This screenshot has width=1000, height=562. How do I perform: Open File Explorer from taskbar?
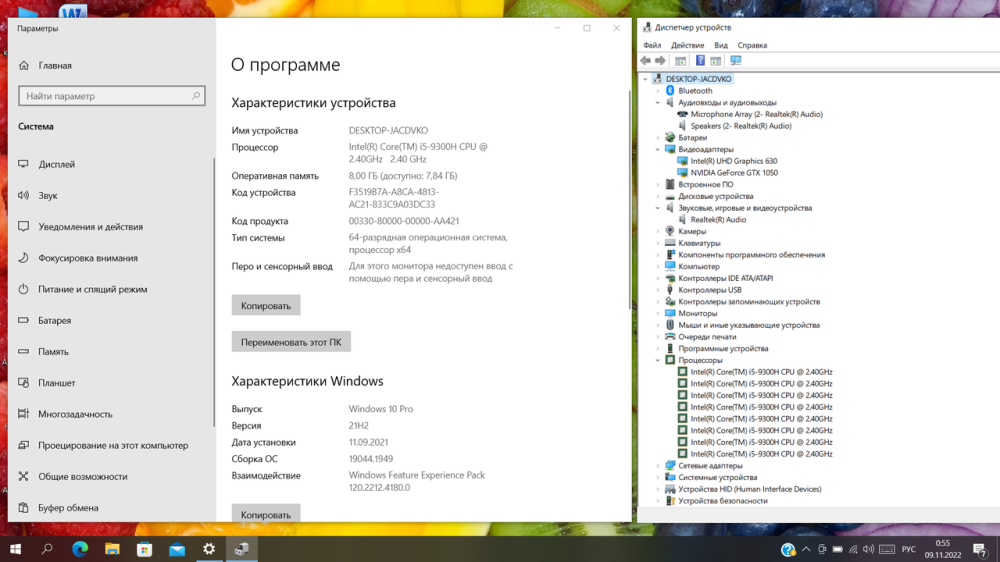(112, 549)
